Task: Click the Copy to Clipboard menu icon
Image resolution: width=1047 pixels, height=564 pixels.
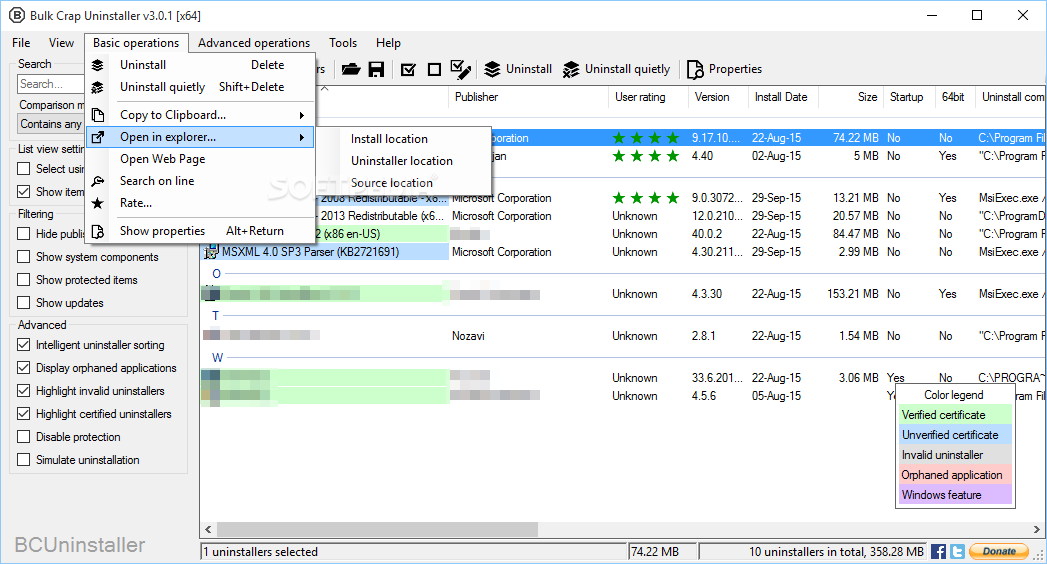Action: pos(97,115)
